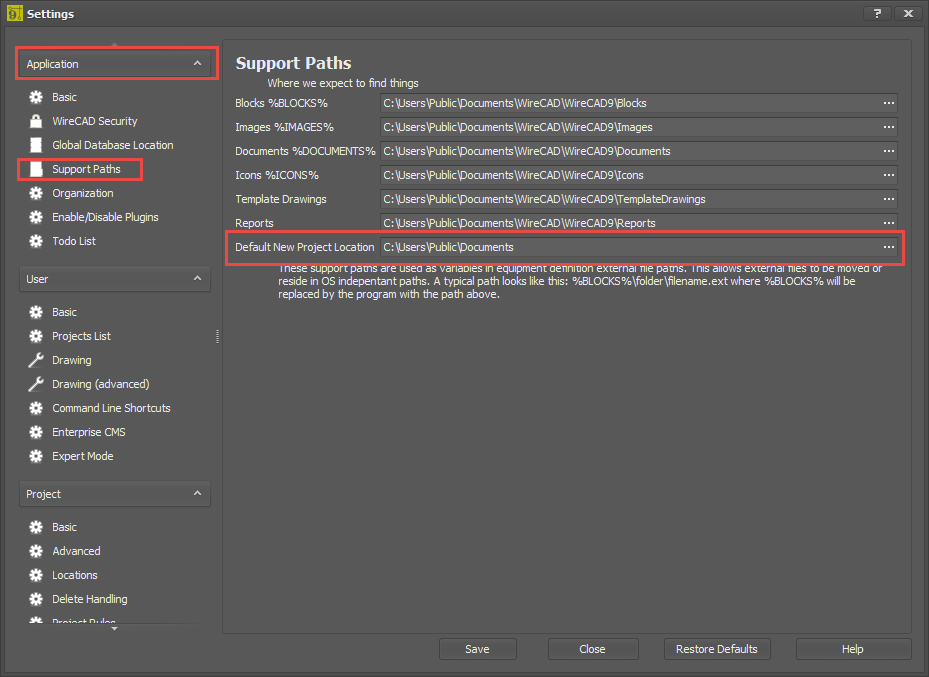Collapse the User section chevron

pyautogui.click(x=197, y=278)
